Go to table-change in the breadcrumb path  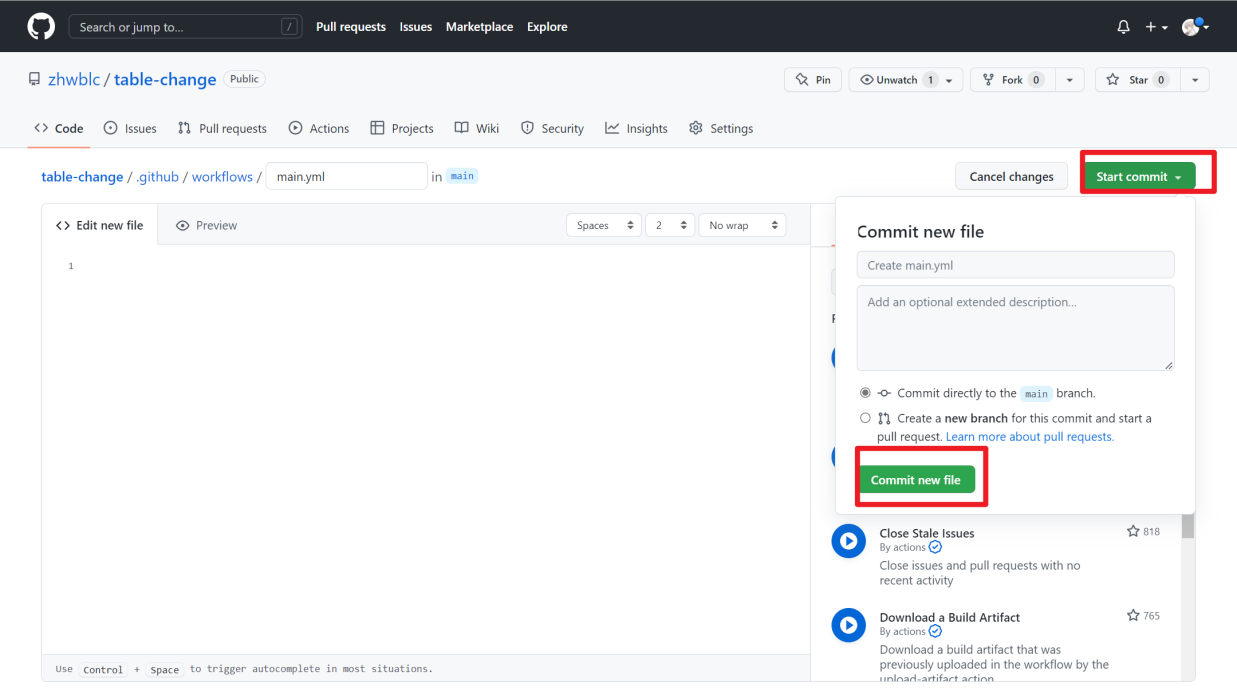coord(82,177)
